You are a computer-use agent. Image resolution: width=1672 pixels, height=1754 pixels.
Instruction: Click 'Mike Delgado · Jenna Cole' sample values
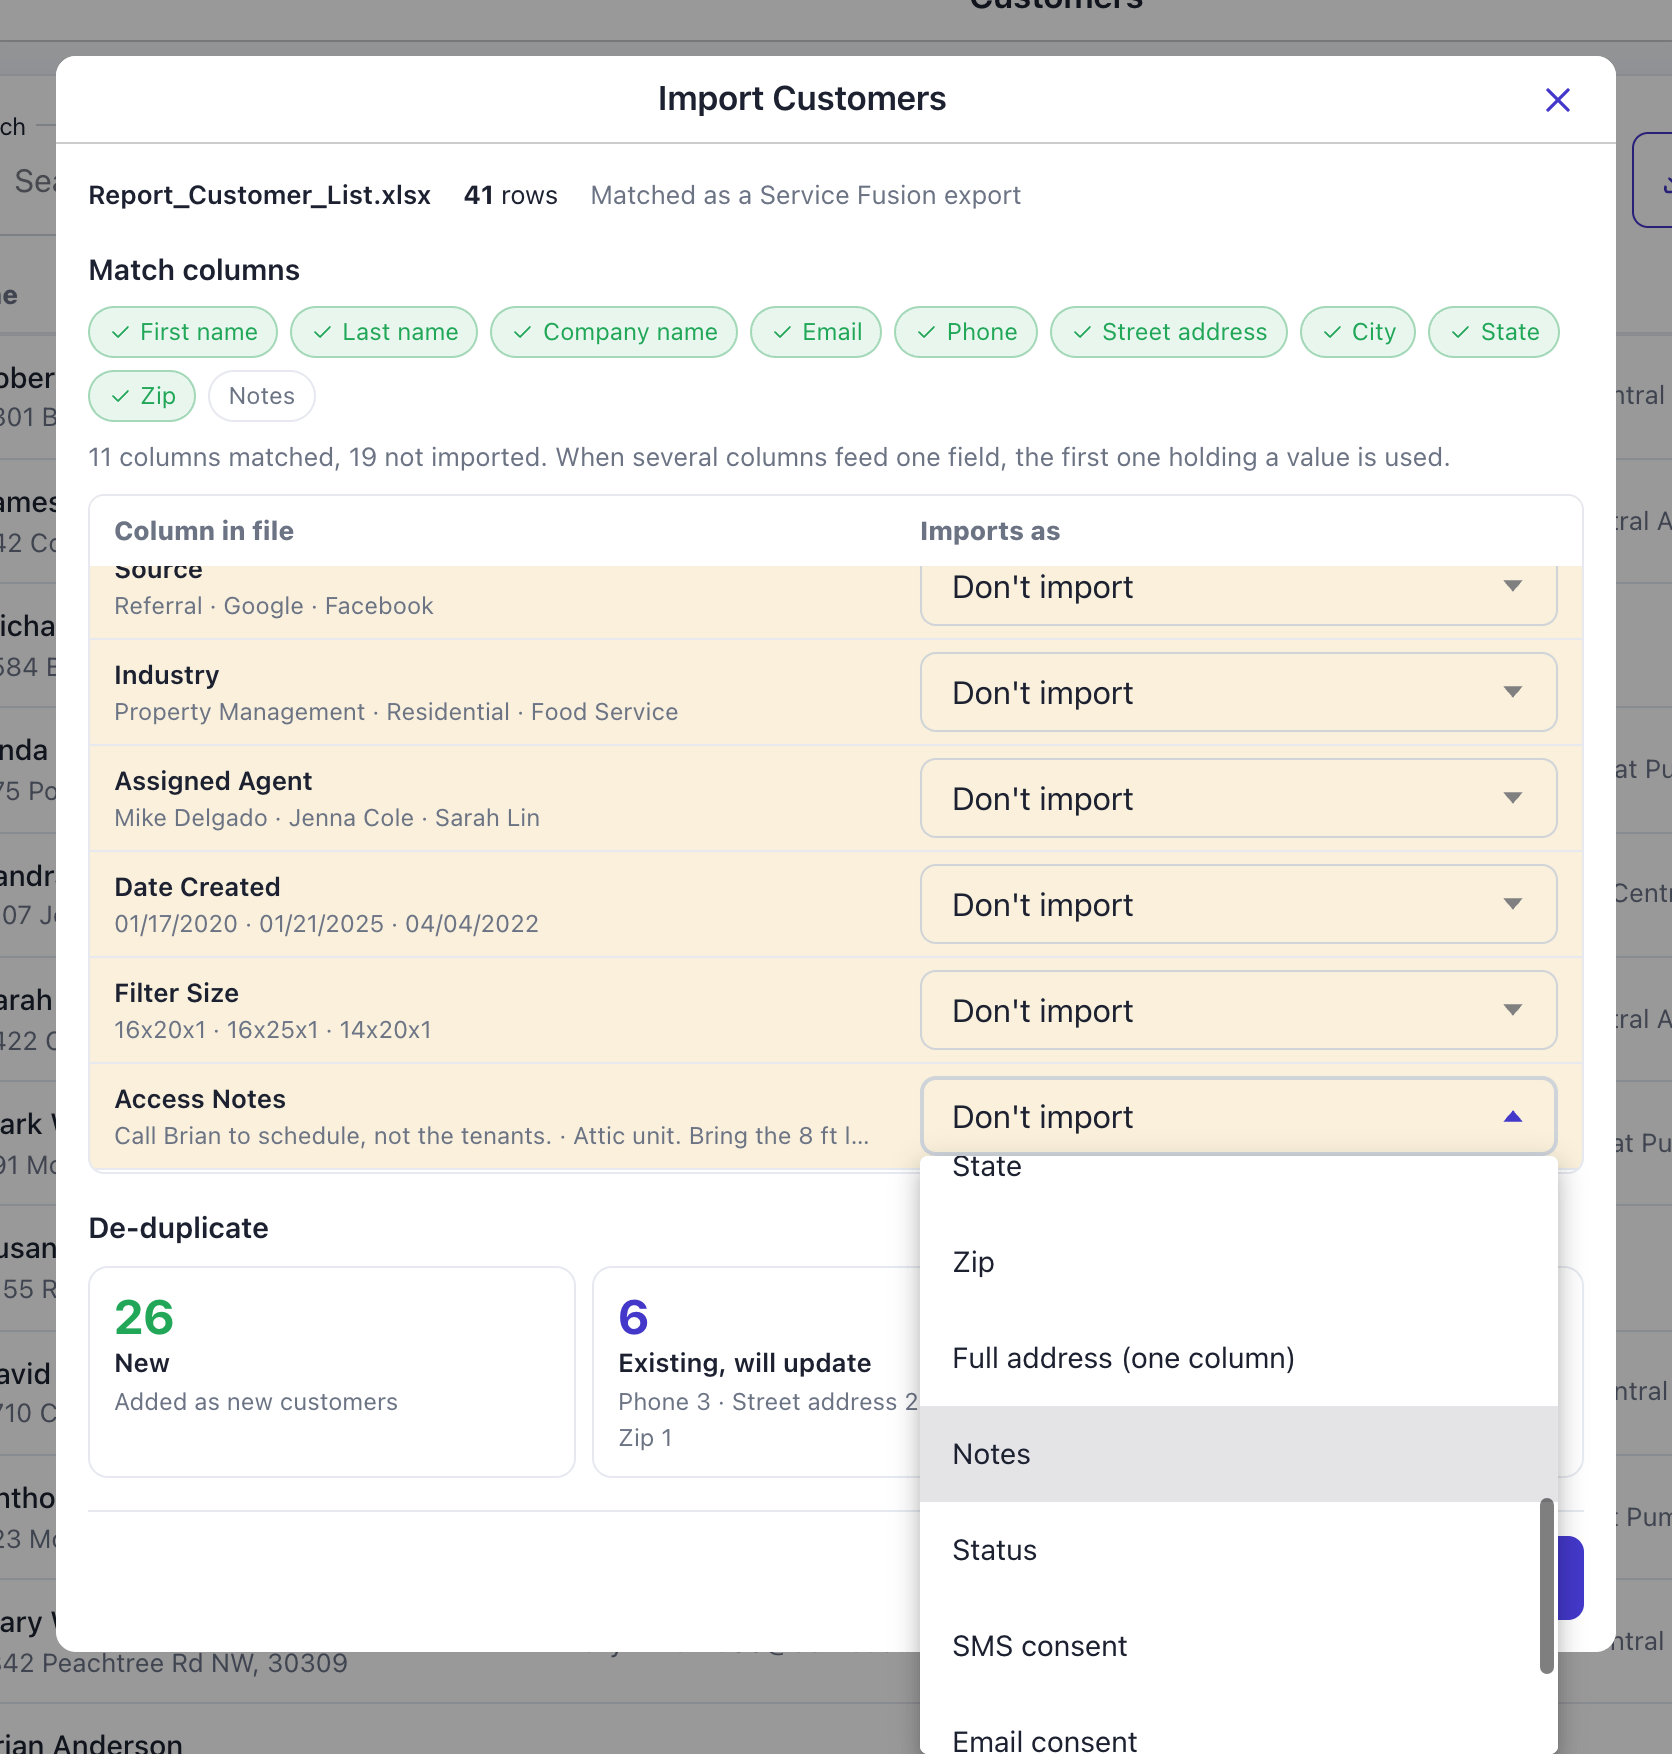327,818
